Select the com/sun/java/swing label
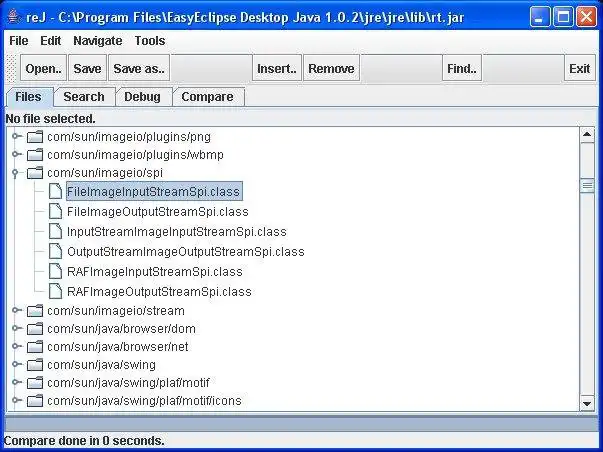Viewport: 603px width, 452px height. [101, 365]
